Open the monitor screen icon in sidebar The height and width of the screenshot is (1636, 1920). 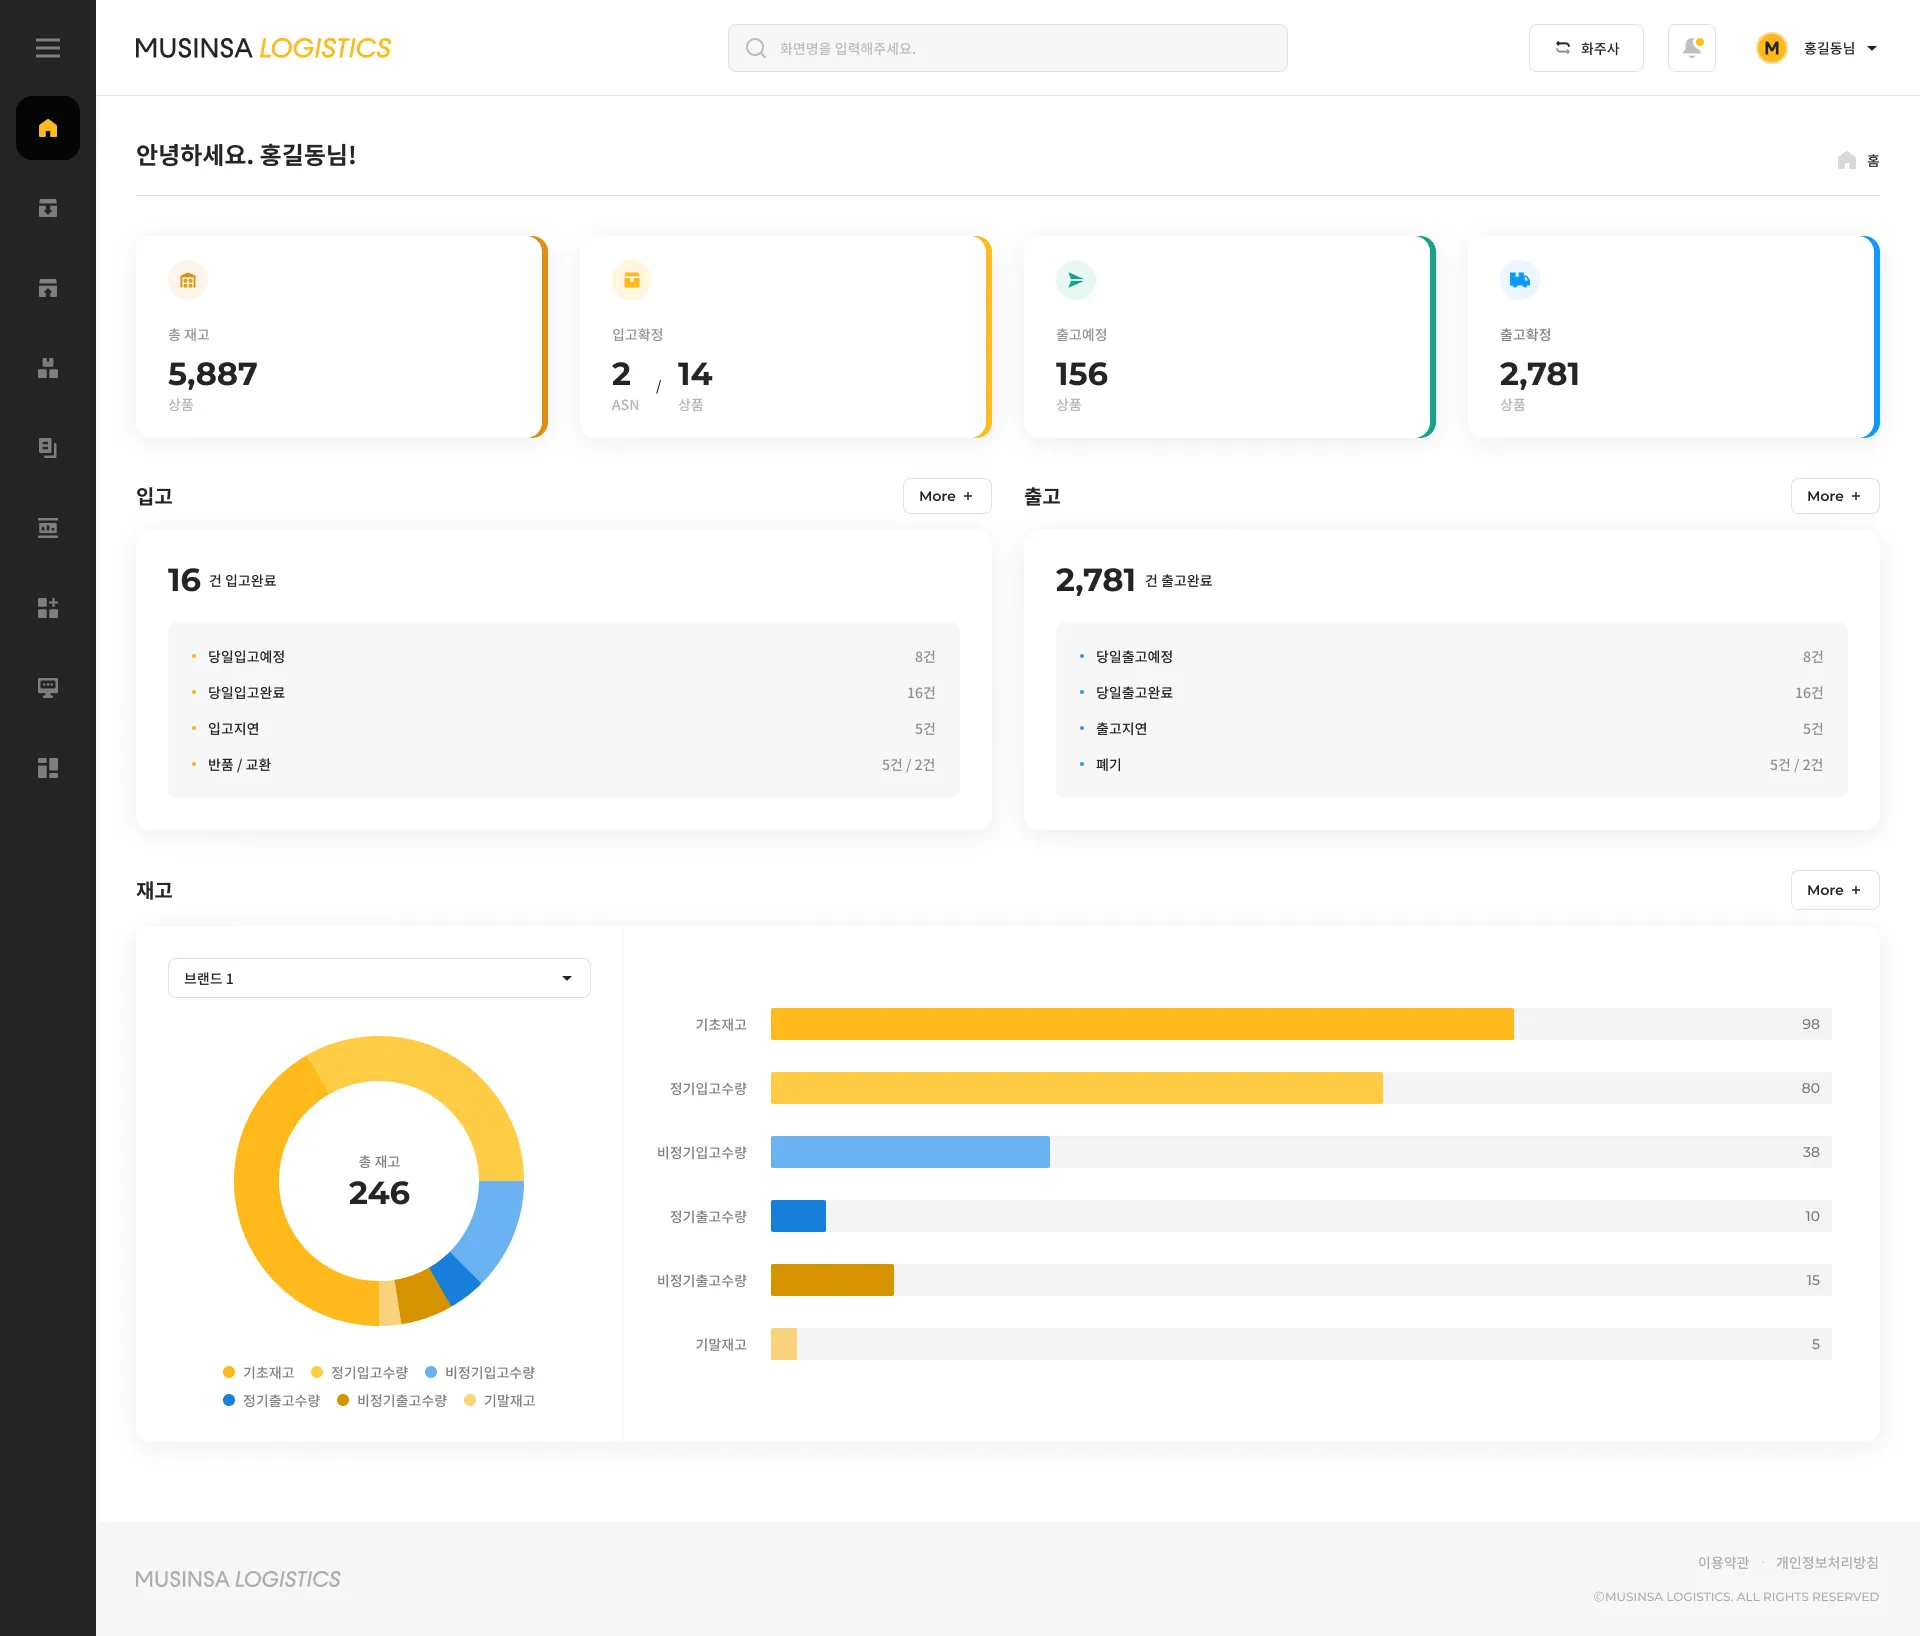pos(47,688)
